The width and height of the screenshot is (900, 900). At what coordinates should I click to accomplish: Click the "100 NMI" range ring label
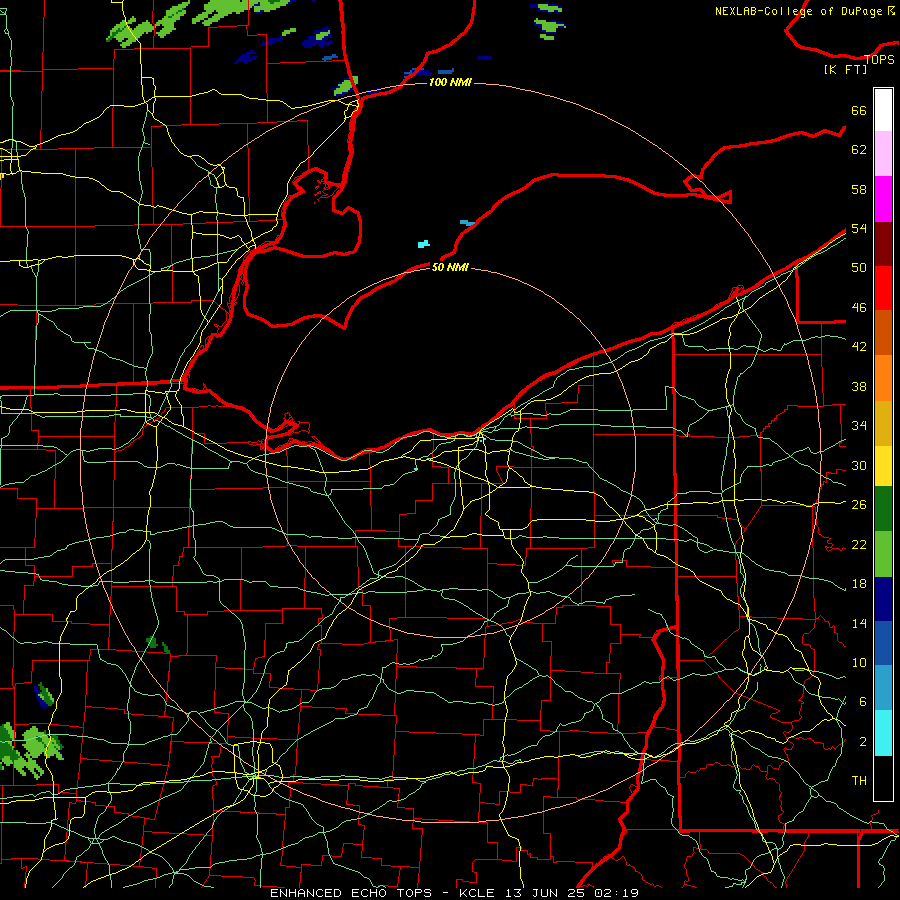(x=450, y=82)
